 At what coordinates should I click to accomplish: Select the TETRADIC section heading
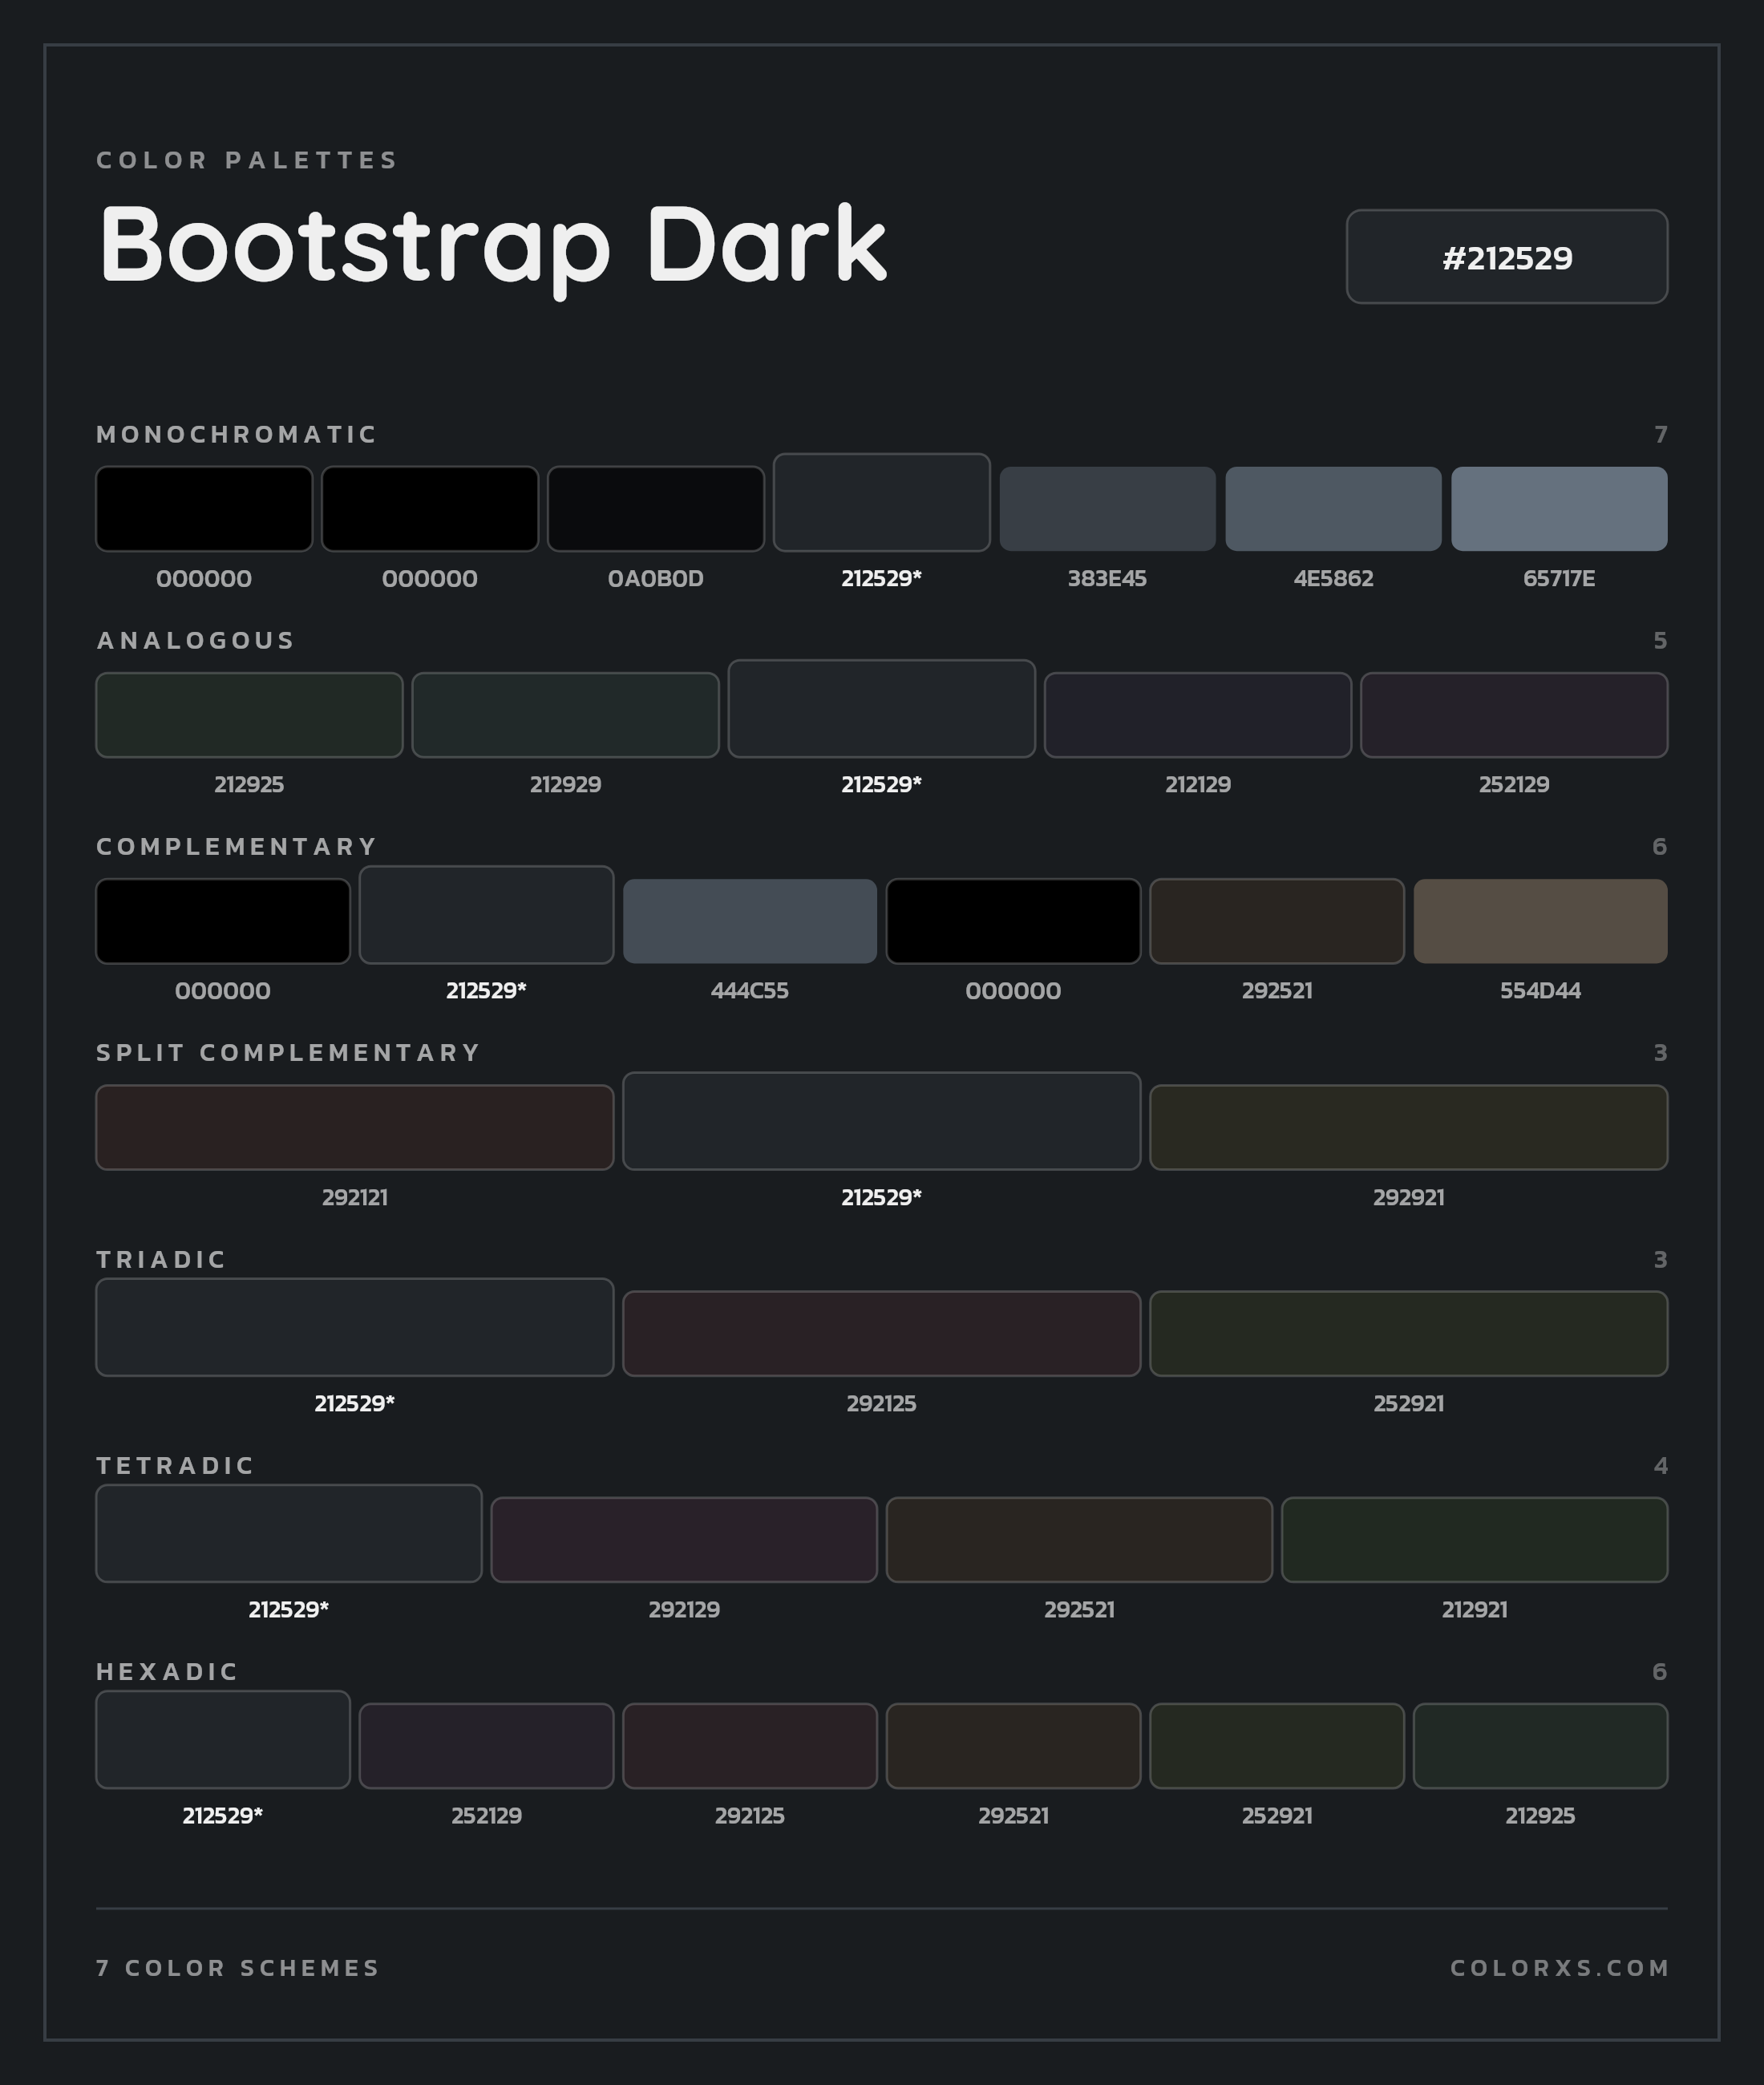coord(175,1465)
